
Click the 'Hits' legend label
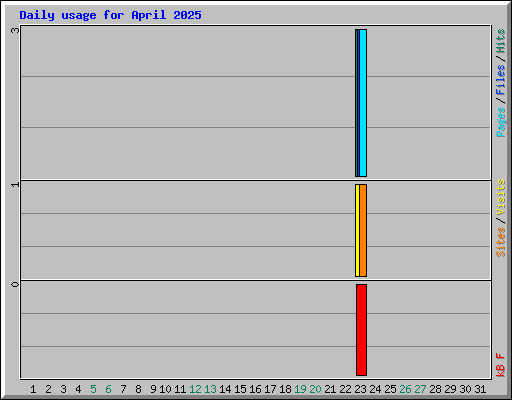501,41
